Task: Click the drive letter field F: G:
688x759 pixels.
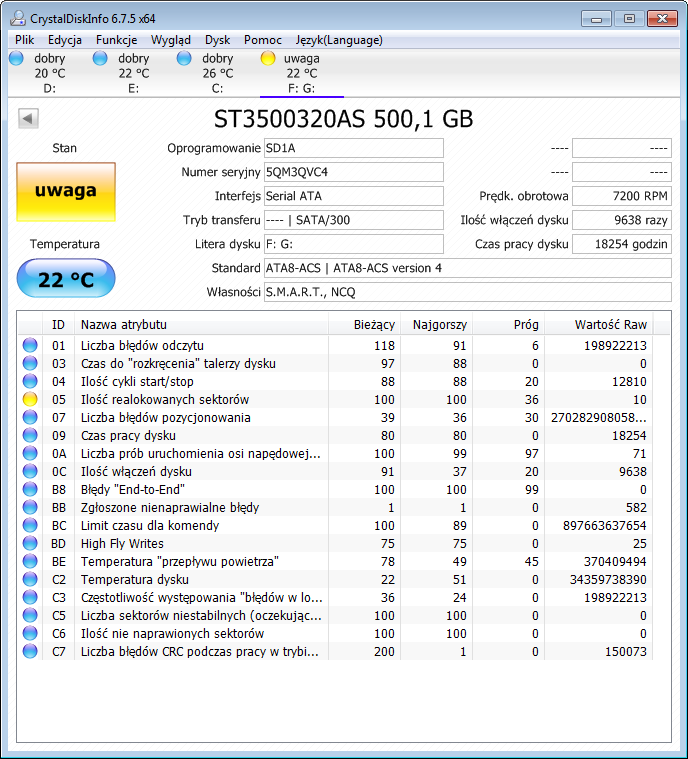Action: [353, 244]
